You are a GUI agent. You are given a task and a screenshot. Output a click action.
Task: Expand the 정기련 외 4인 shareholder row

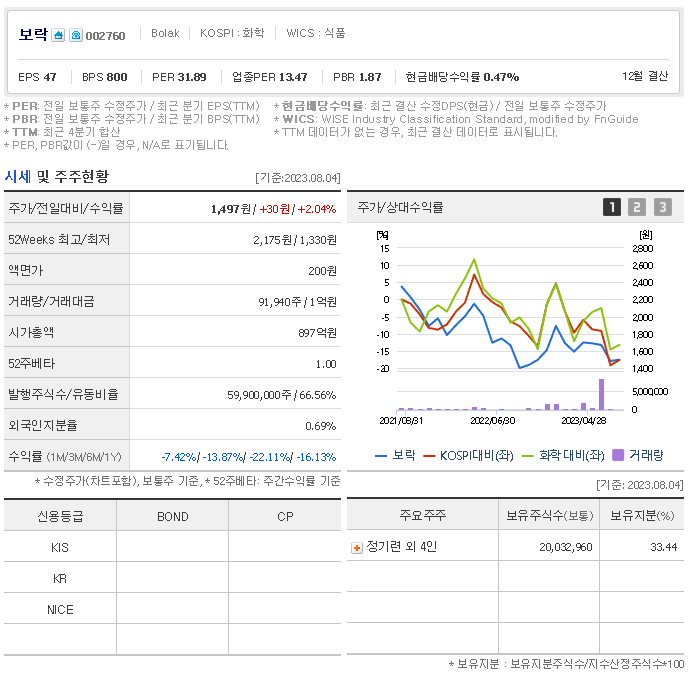(357, 548)
